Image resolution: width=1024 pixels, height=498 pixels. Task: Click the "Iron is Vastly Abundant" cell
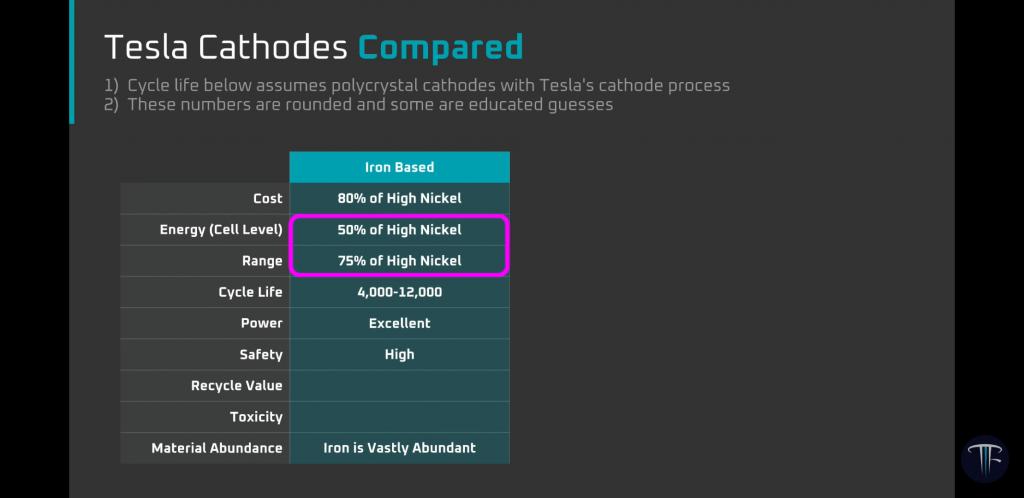399,448
